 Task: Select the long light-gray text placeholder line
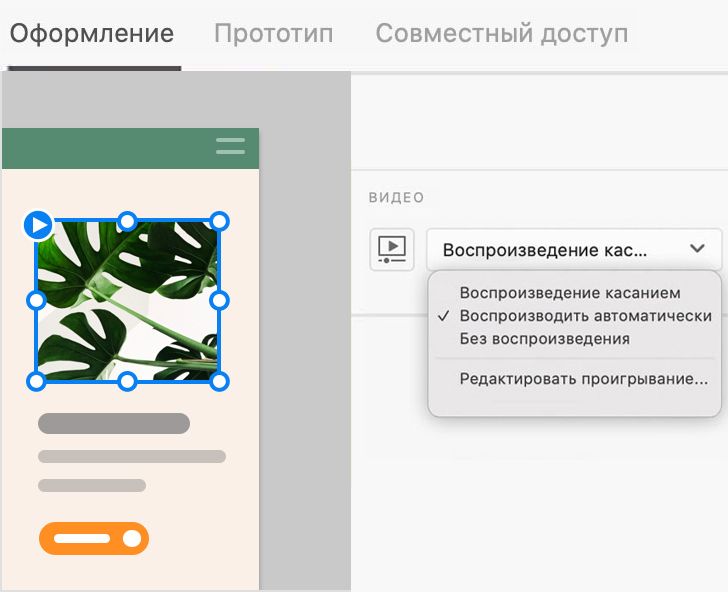[132, 456]
